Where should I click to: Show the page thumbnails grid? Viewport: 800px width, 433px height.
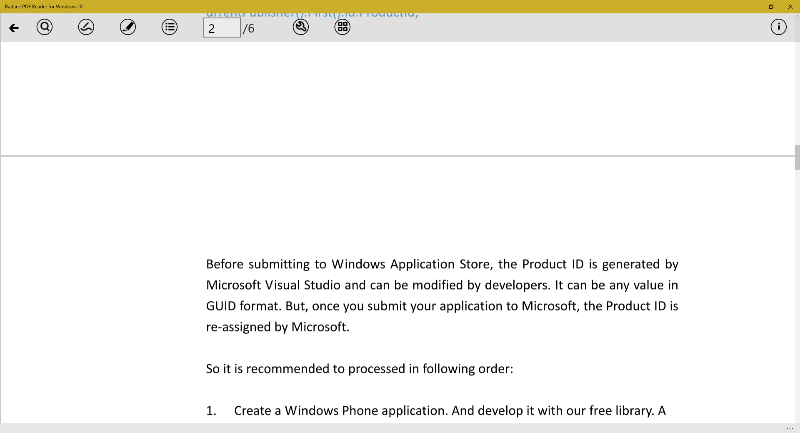(342, 28)
